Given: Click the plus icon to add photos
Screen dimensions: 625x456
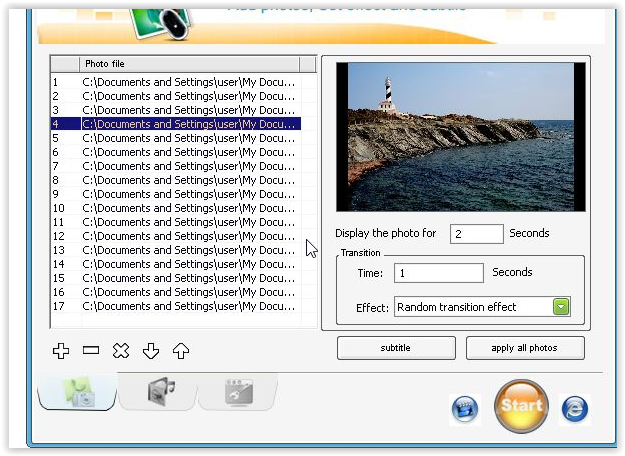Looking at the screenshot, I should [61, 351].
